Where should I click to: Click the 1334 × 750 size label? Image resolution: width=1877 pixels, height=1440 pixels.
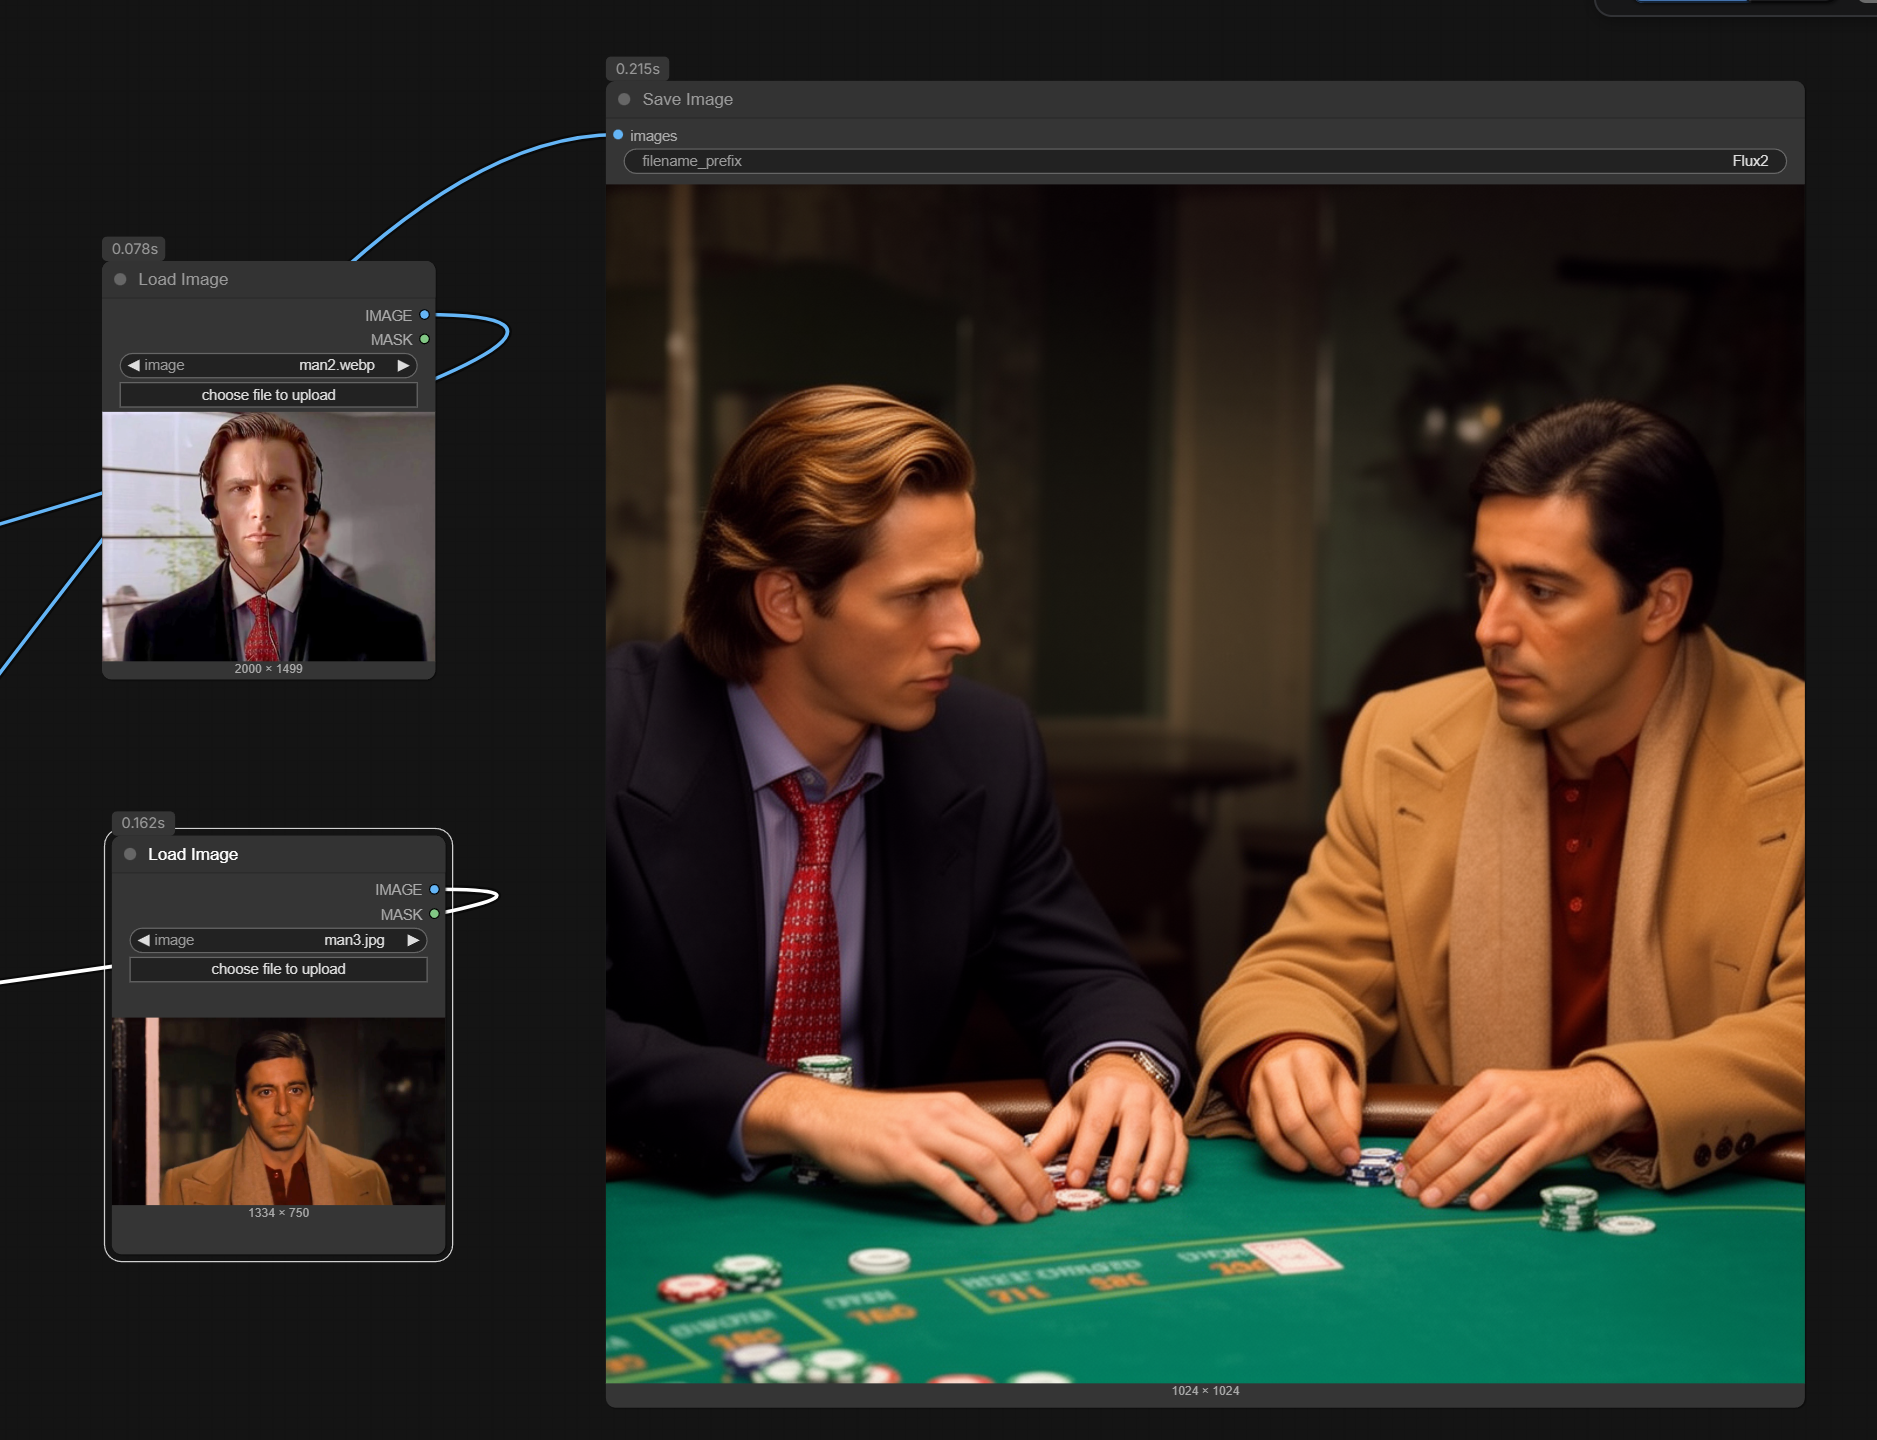pos(279,1213)
